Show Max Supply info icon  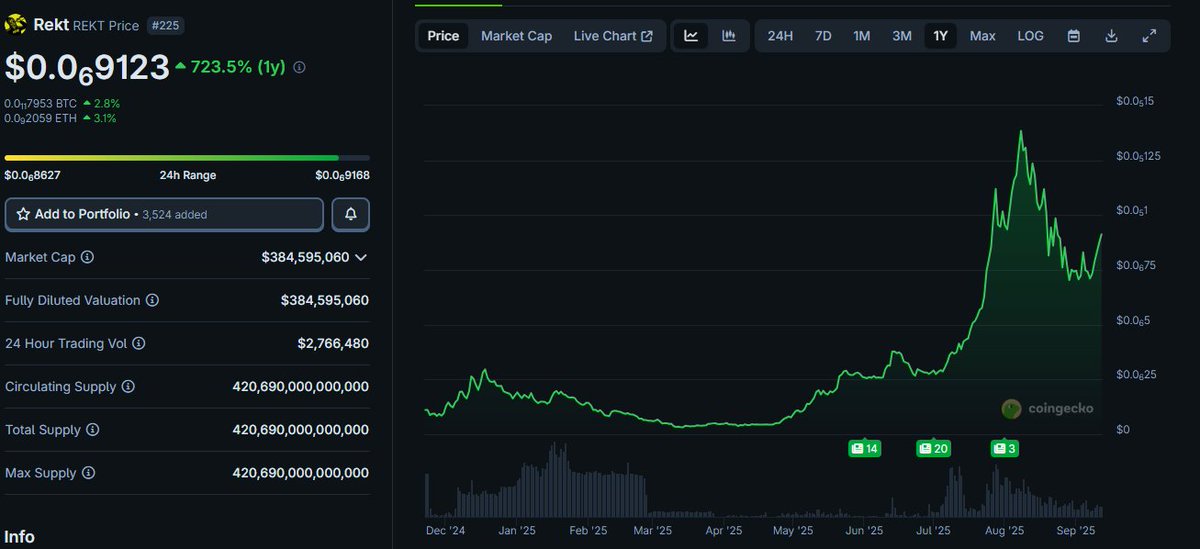(87, 472)
